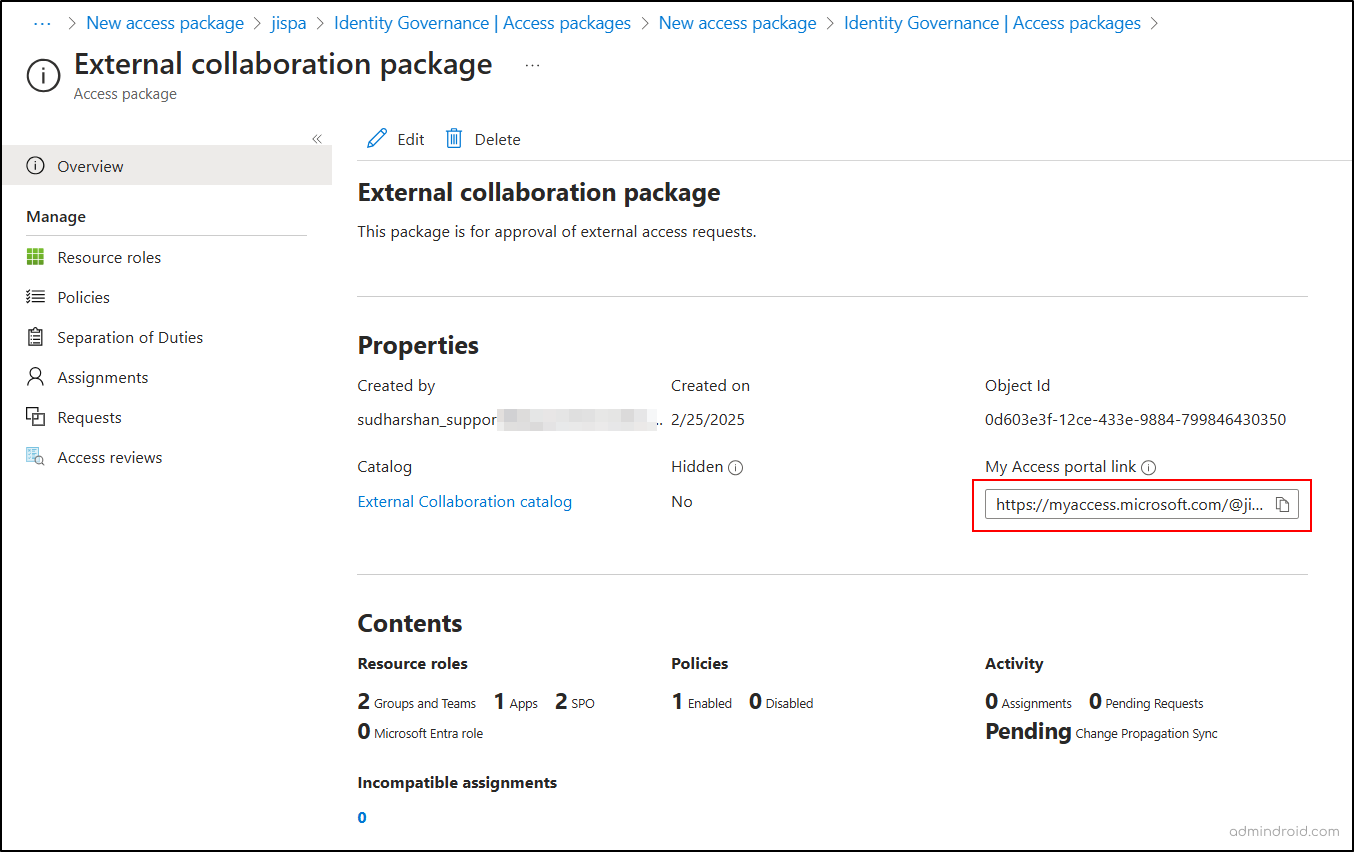Open Resource roles in the sidebar
Screen dimensions: 1354x852
click(107, 257)
